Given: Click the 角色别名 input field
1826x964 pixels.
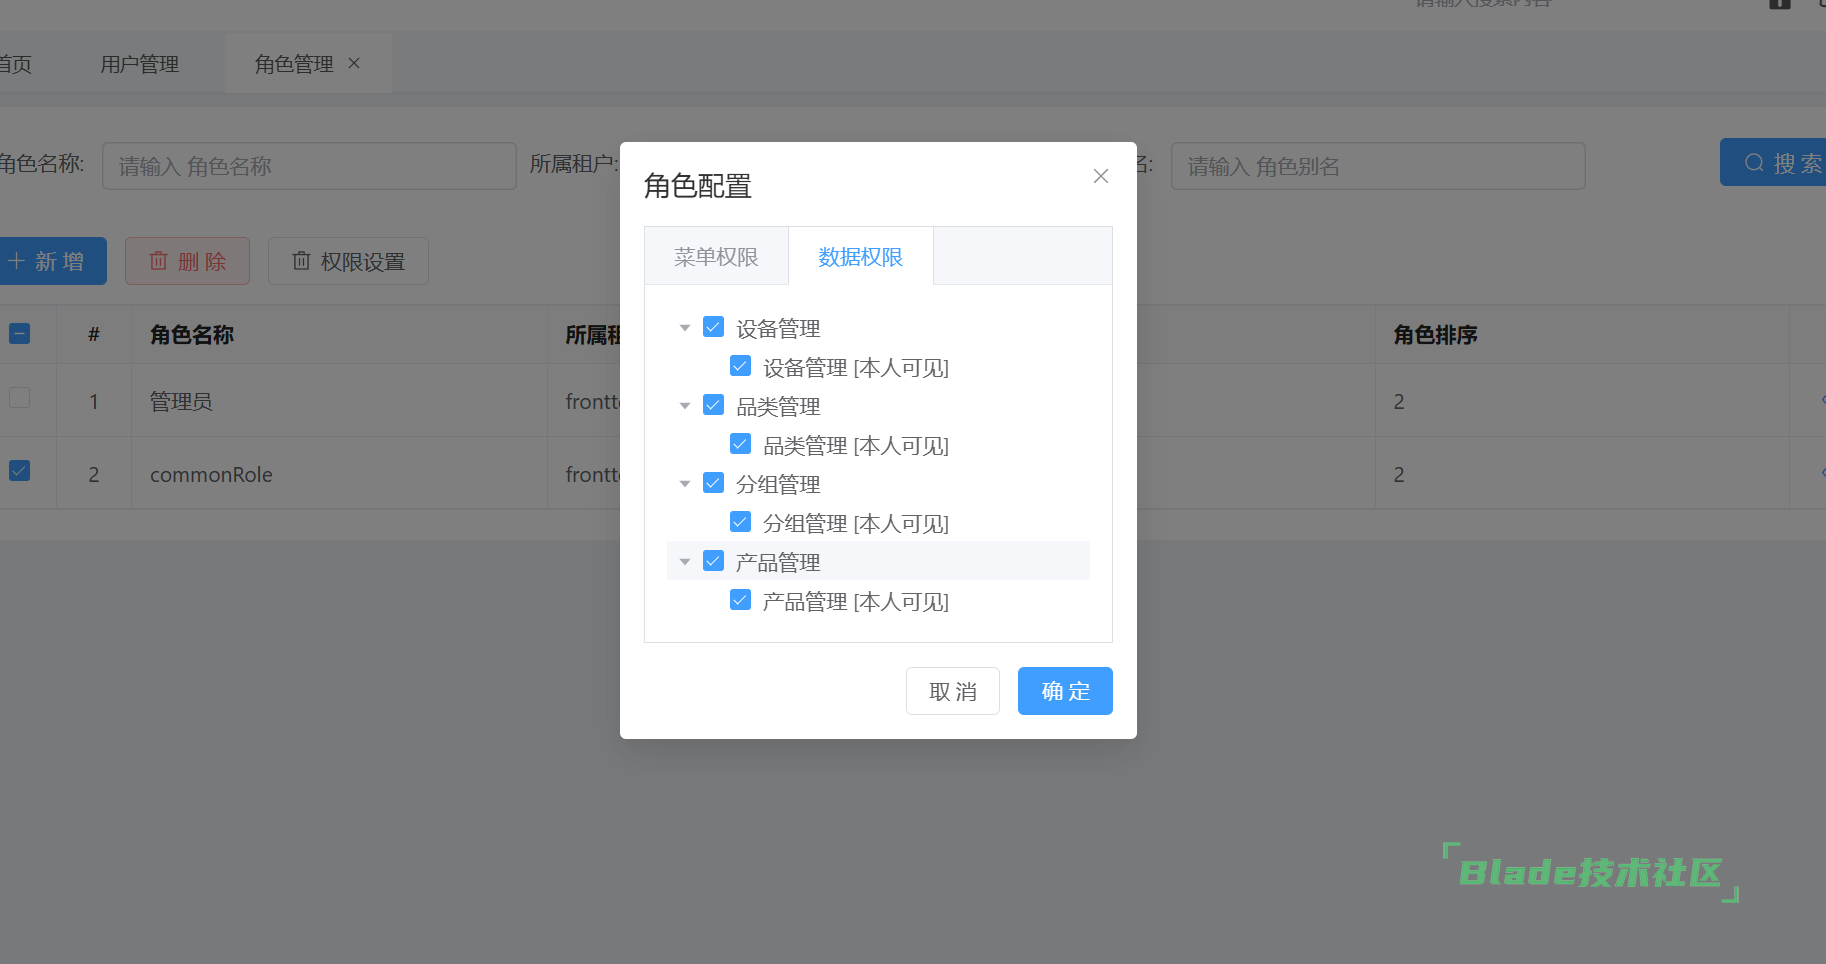Looking at the screenshot, I should pos(1377,165).
